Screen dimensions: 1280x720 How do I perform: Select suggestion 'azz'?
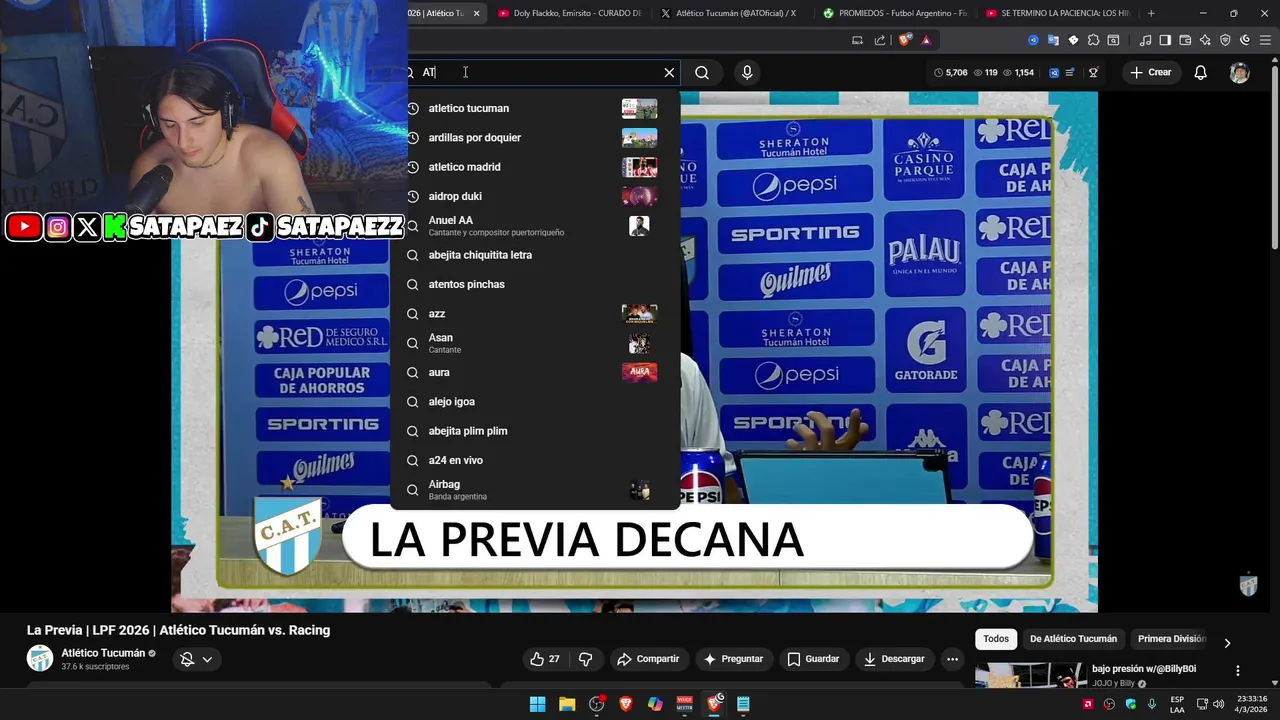pyautogui.click(x=535, y=314)
